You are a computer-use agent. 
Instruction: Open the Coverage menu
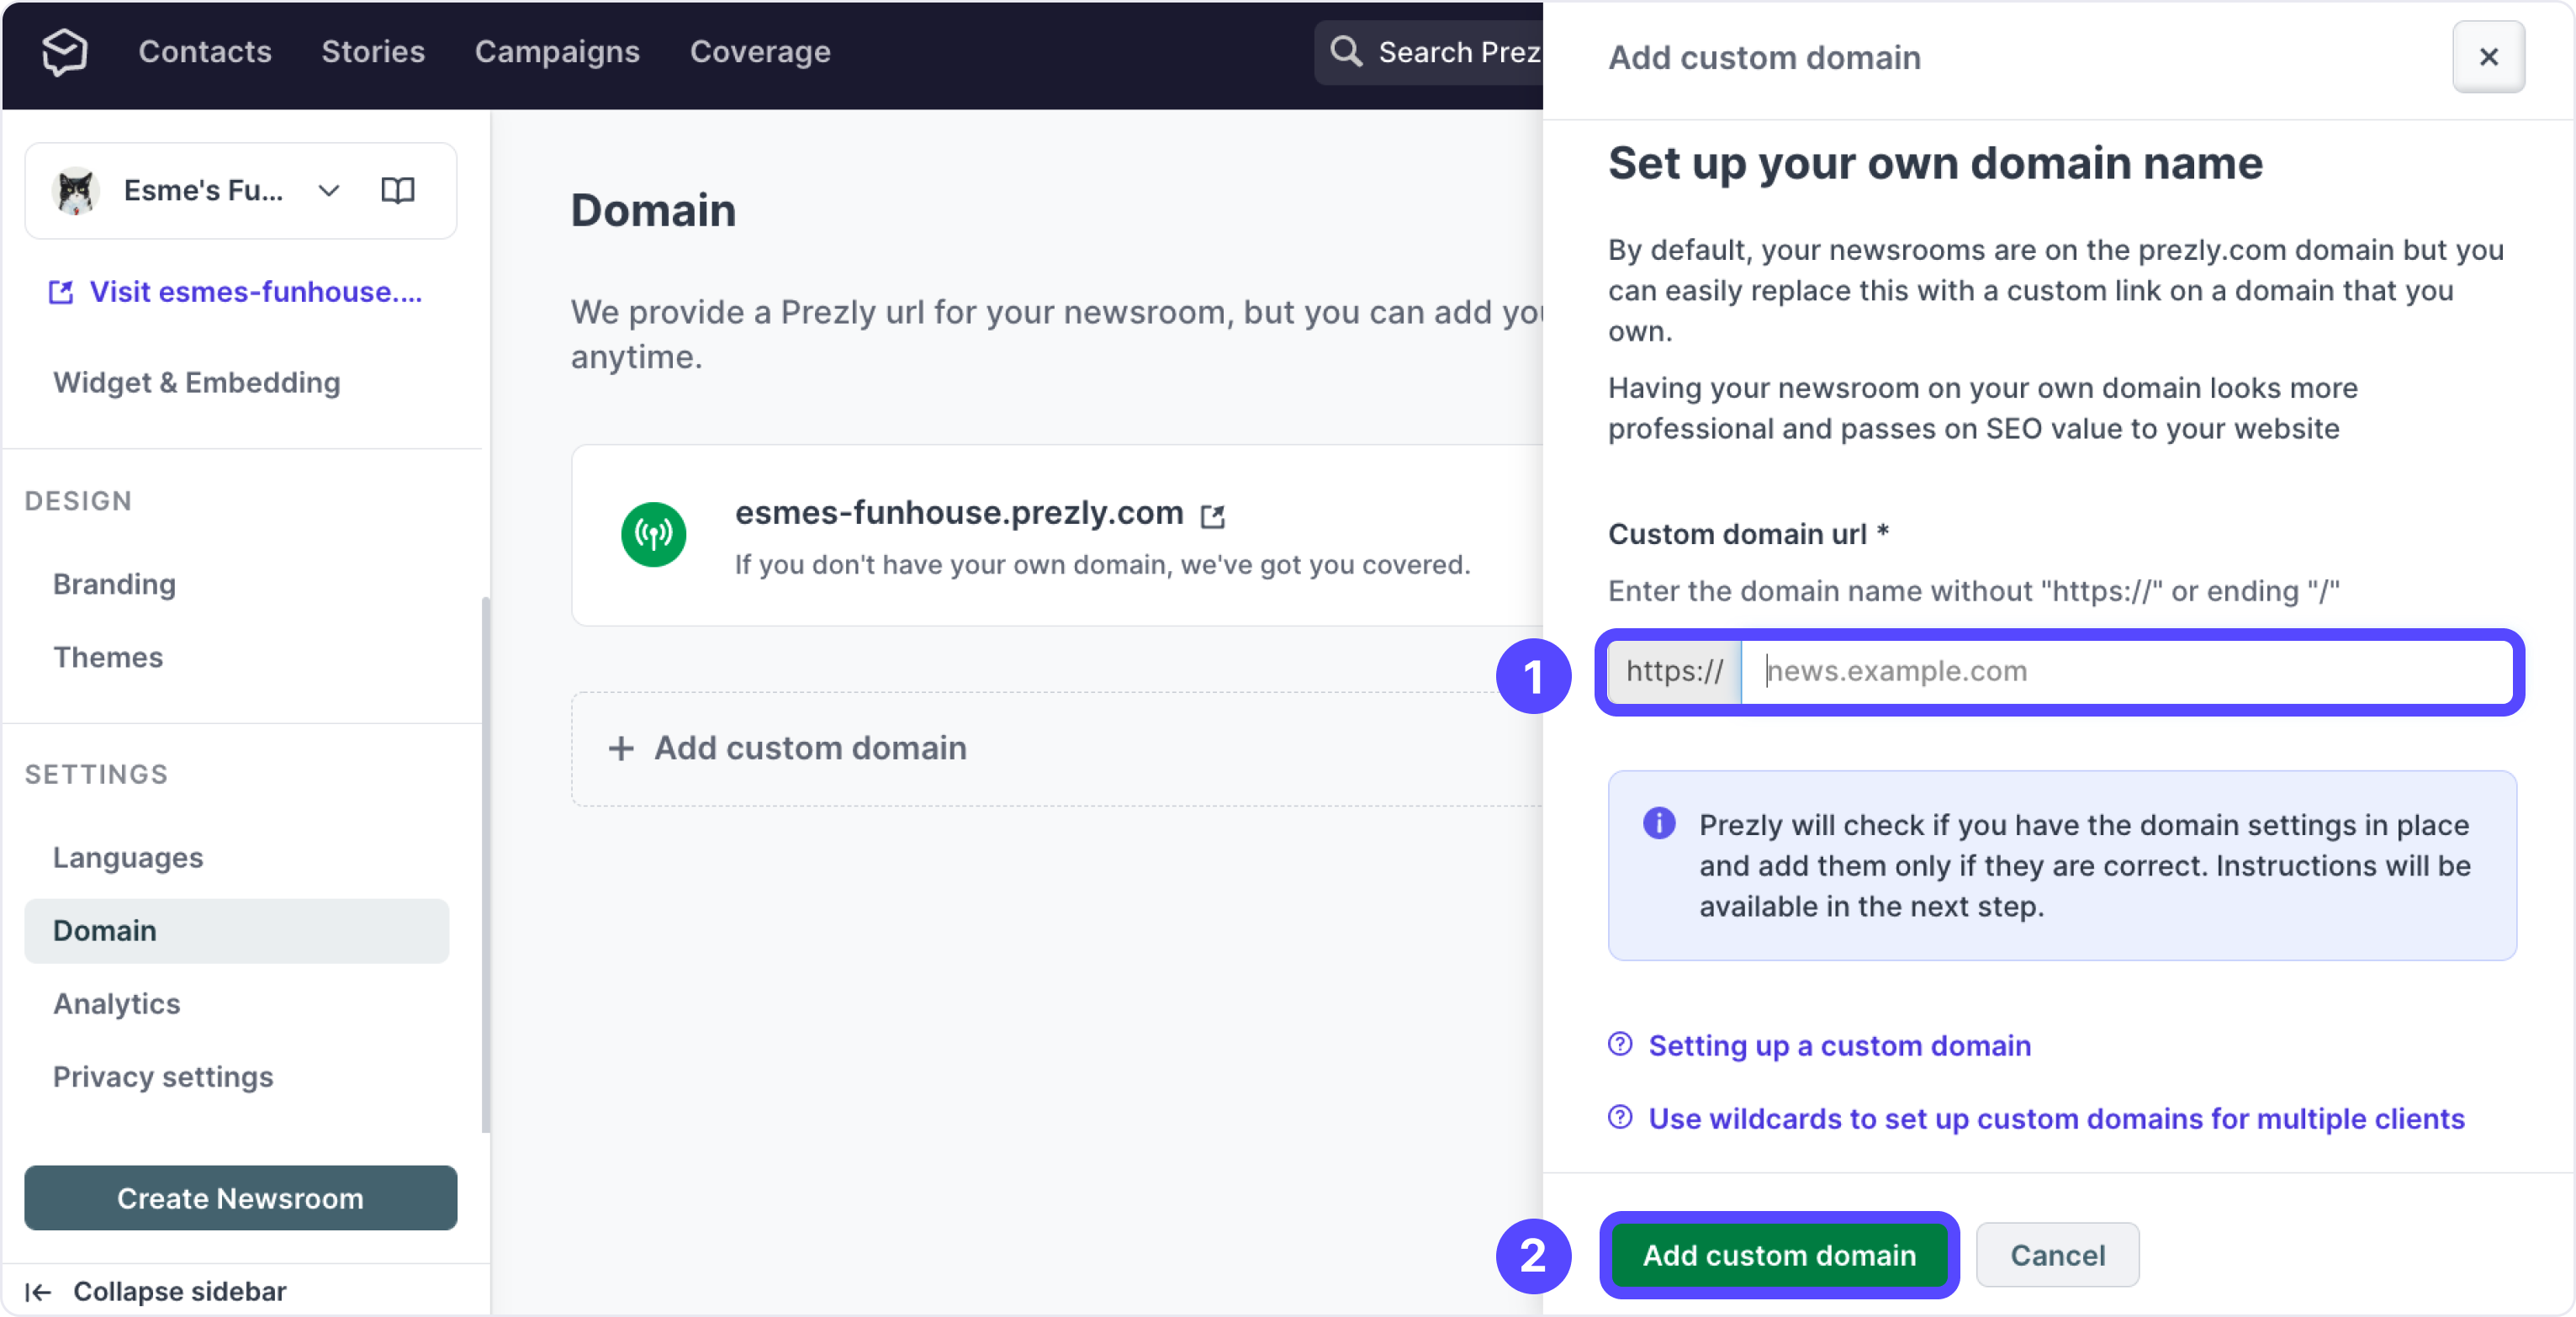[x=760, y=52]
